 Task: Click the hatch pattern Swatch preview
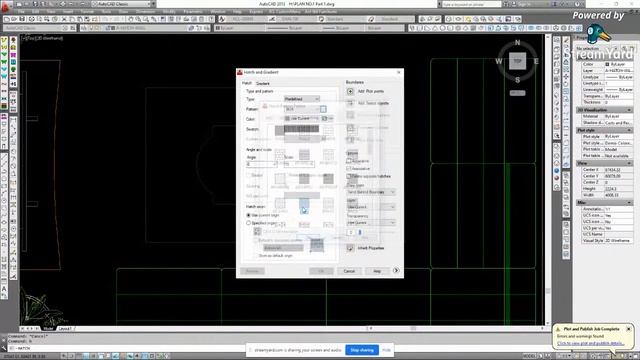301,129
